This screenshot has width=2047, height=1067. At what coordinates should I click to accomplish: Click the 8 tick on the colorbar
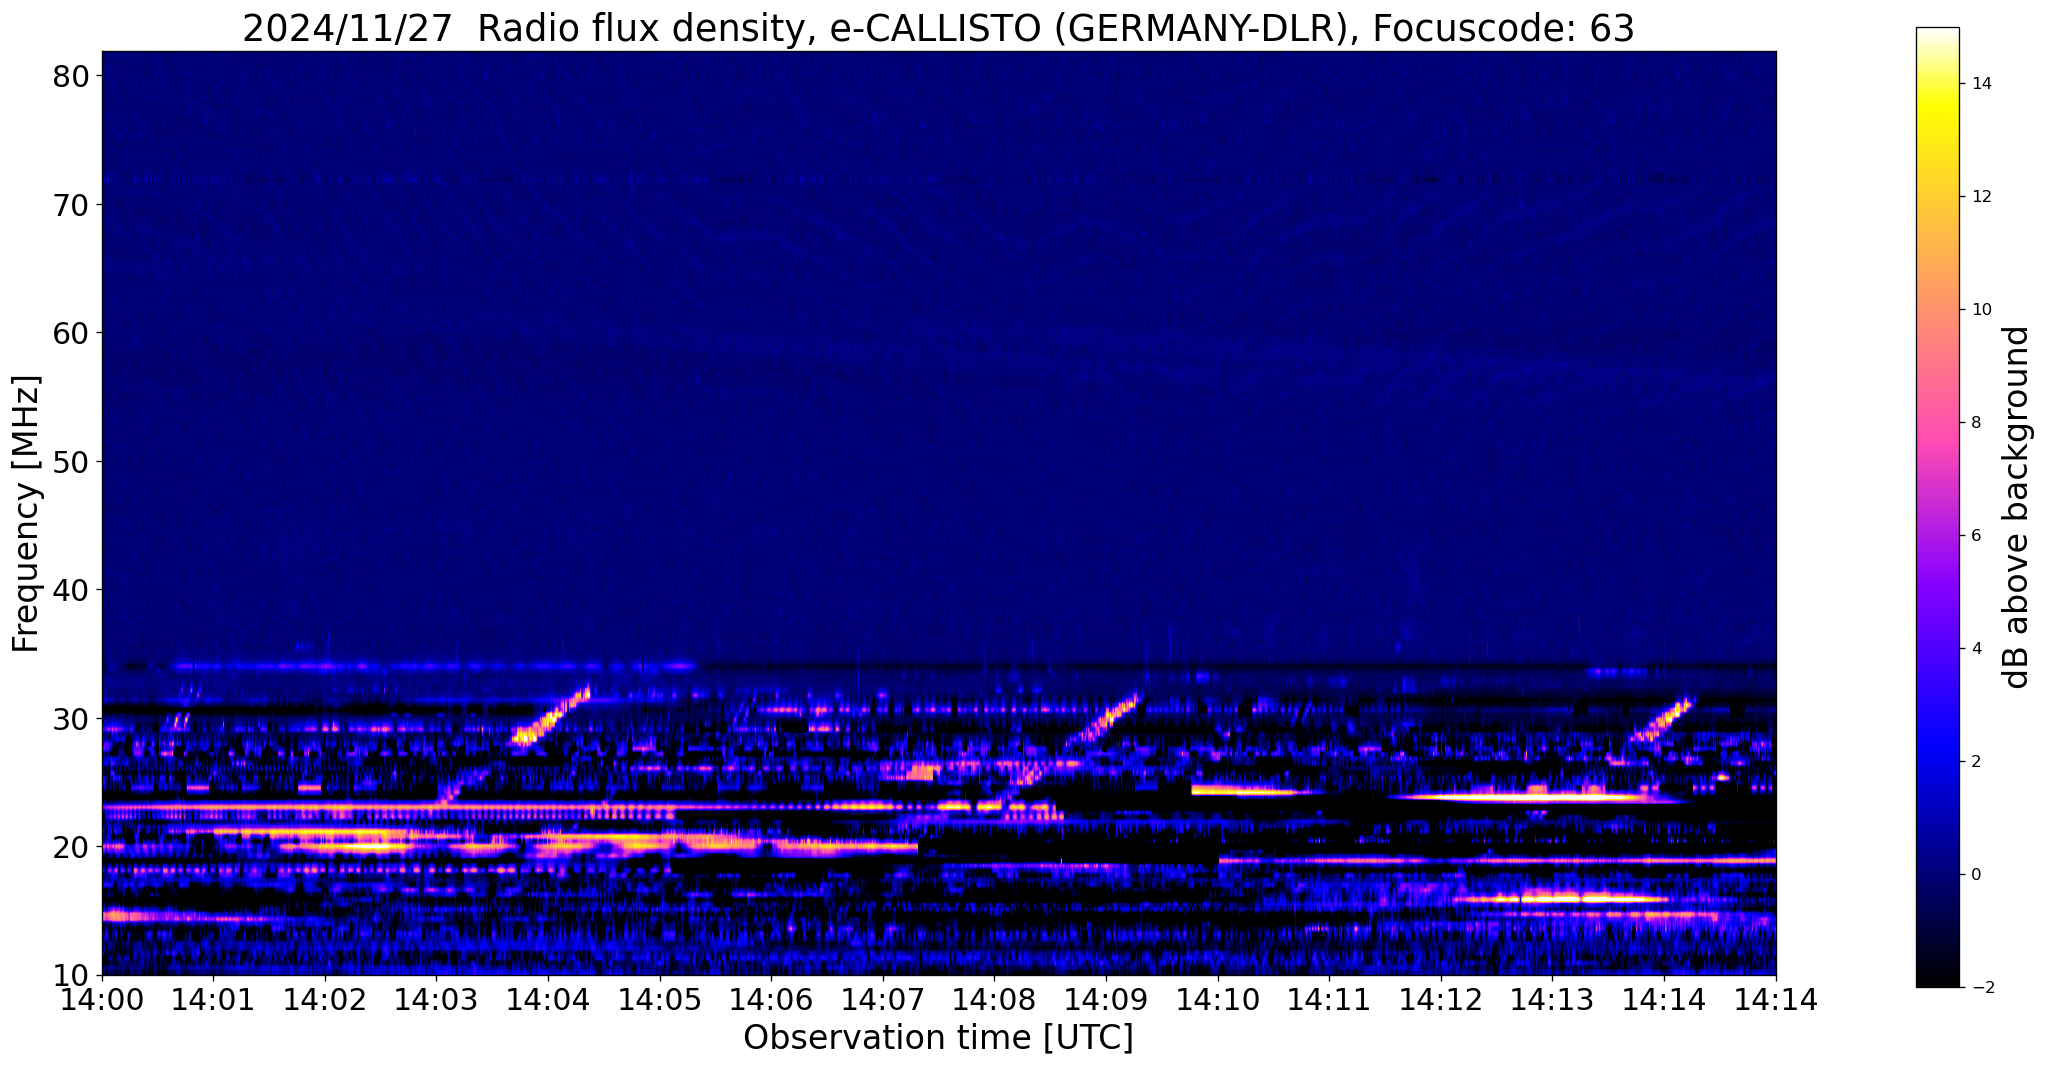(x=1976, y=423)
